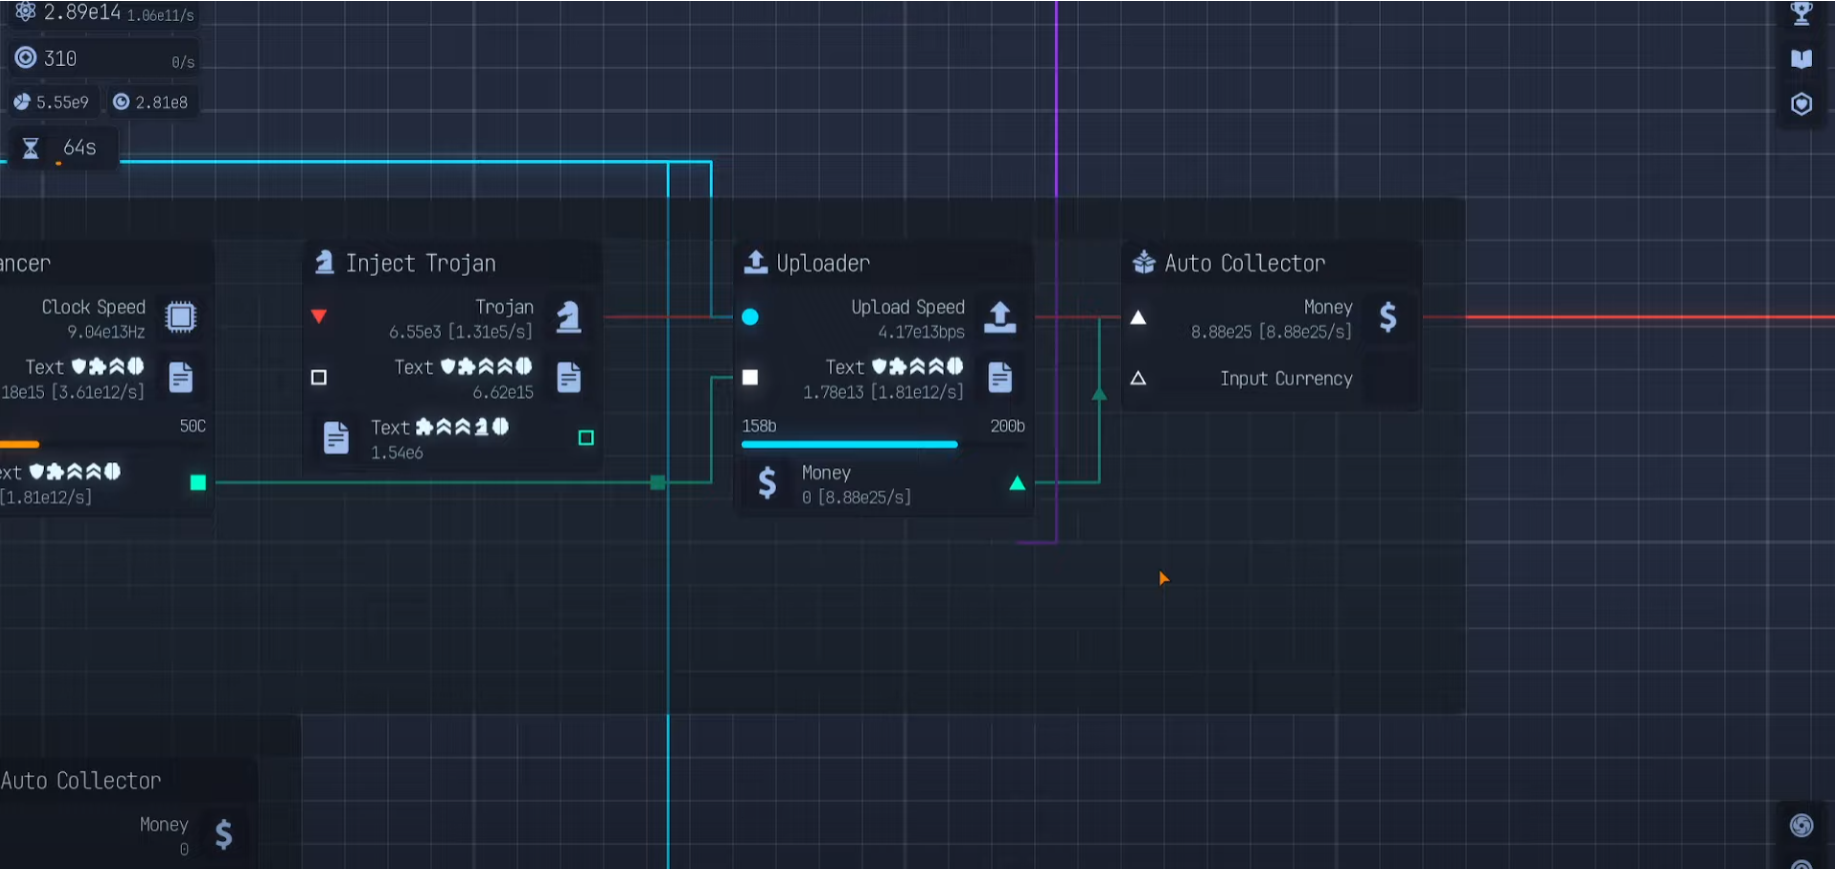Click the hourglass timer icon

coord(31,149)
